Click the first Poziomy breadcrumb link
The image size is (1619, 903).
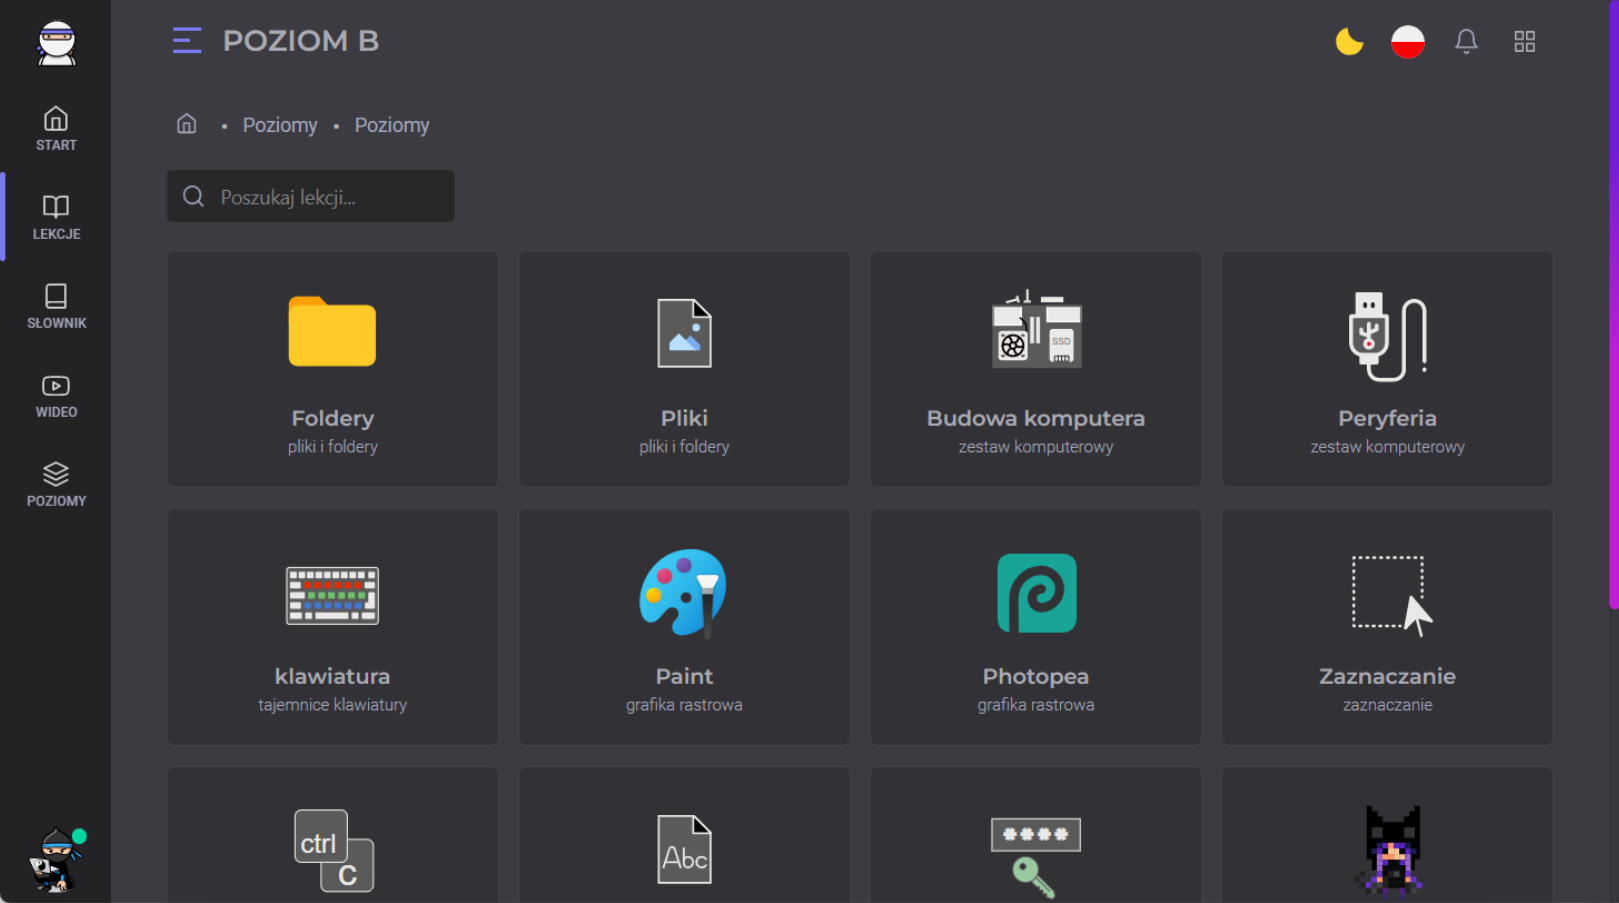tap(280, 125)
